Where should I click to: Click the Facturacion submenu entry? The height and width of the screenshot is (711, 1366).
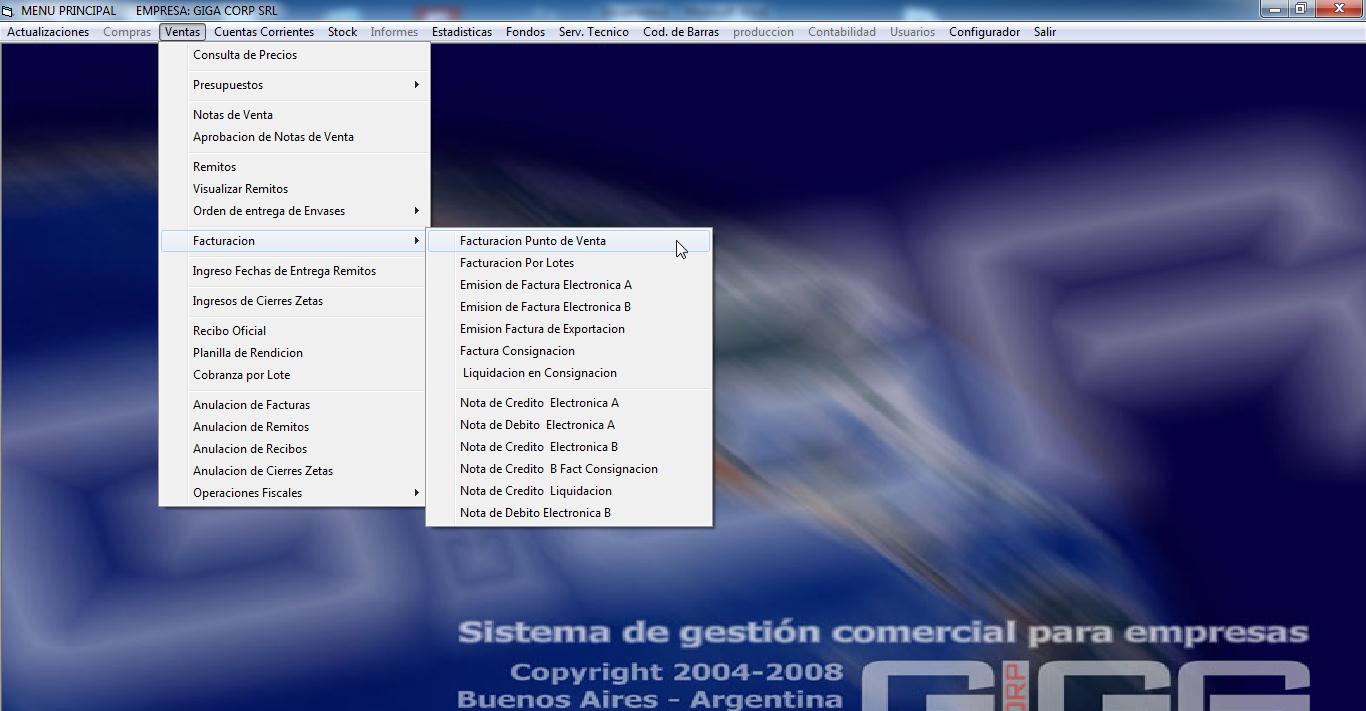pos(295,241)
